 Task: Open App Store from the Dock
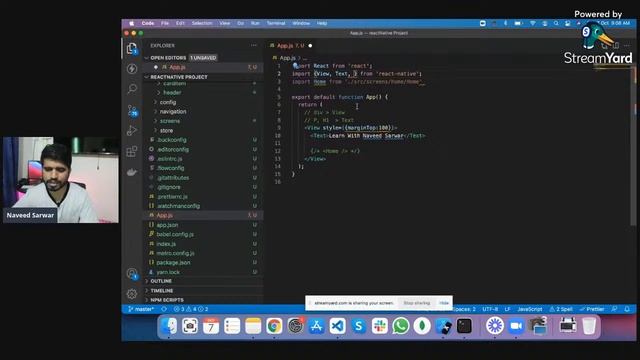(316, 326)
